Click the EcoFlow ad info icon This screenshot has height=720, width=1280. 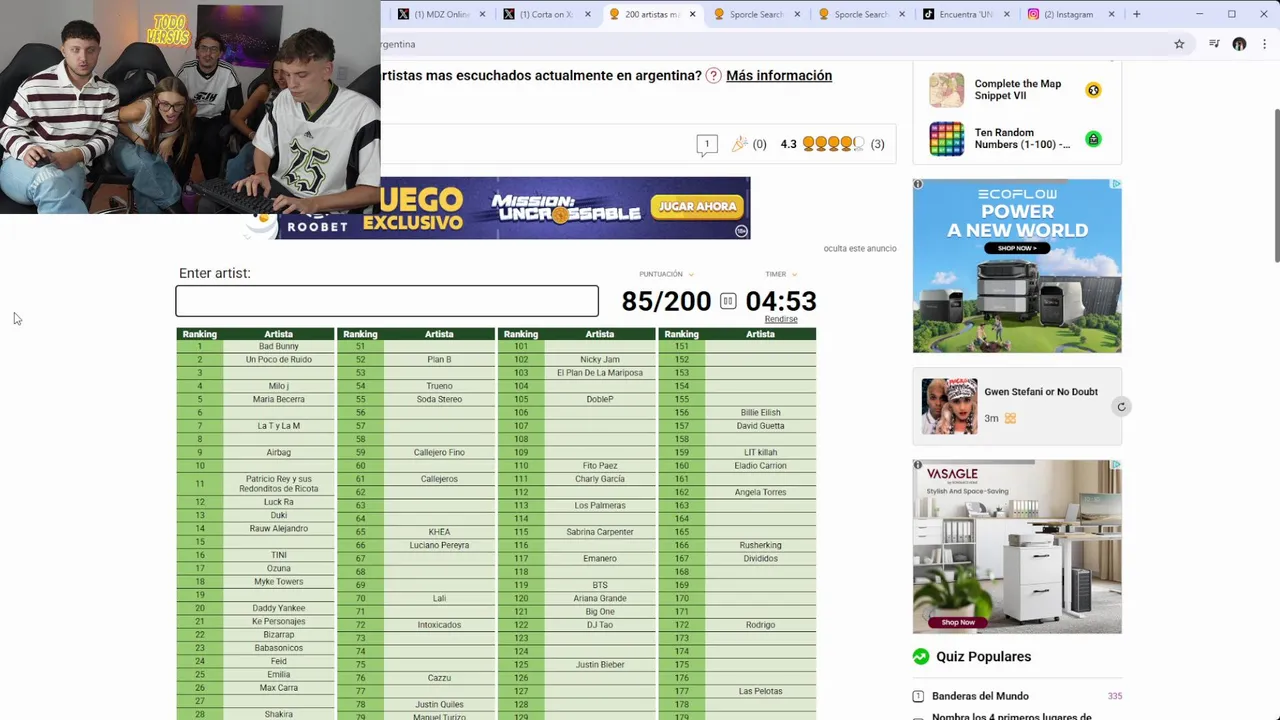click(918, 184)
